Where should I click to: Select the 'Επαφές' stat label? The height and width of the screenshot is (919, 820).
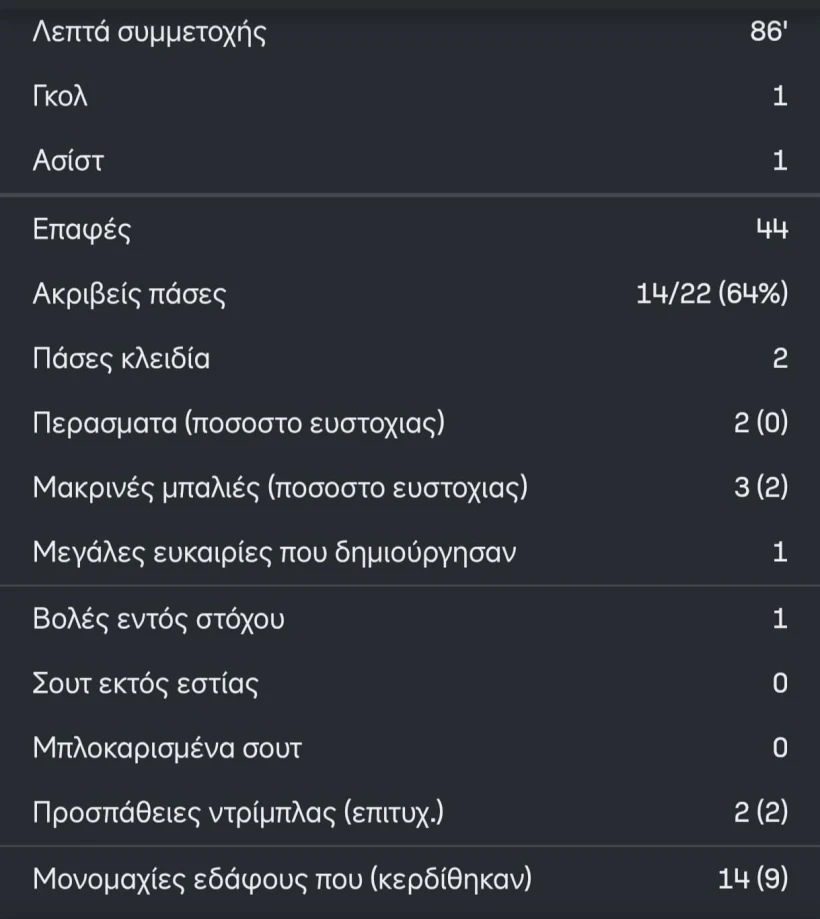tap(82, 230)
